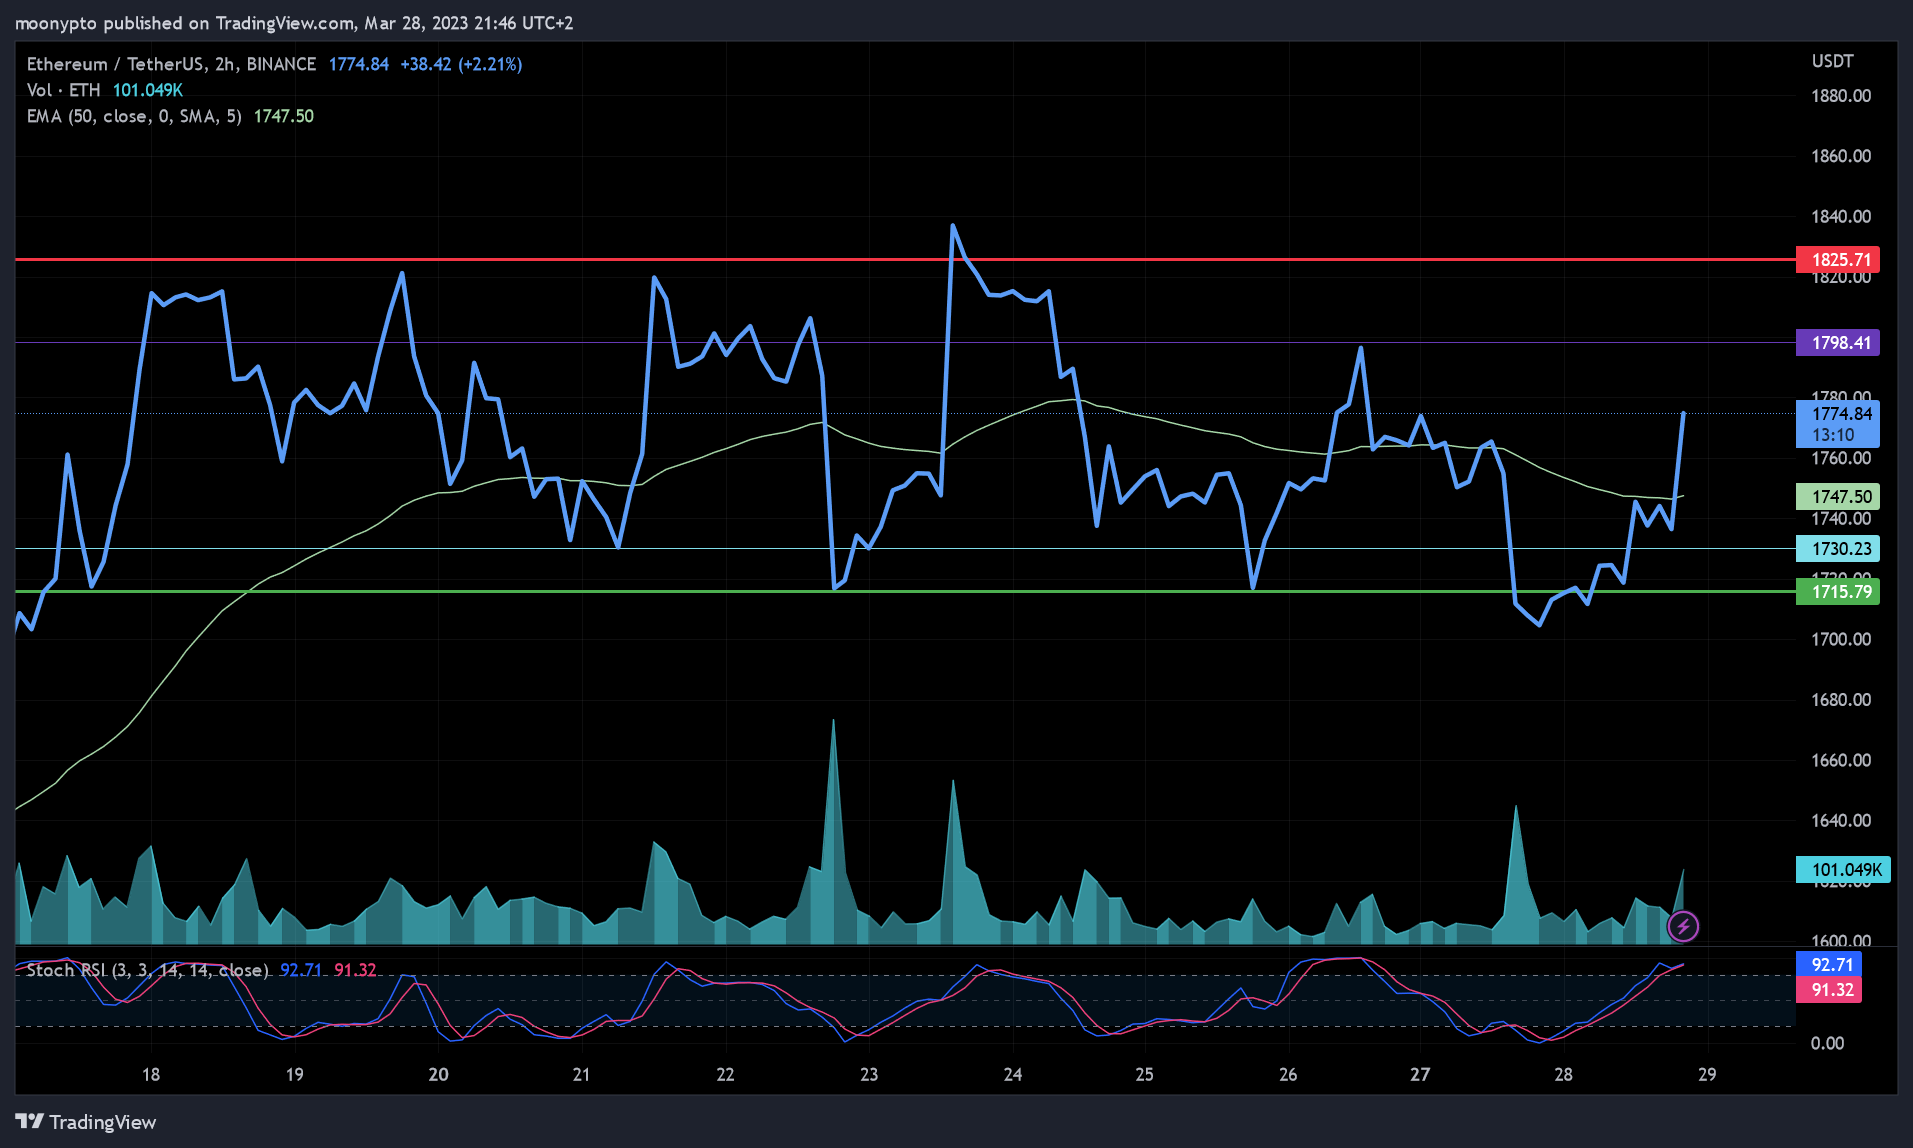The width and height of the screenshot is (1913, 1148).
Task: Click the Stoch RSI (3, 3, 14, 14, close) legend
Action: pyautogui.click(x=148, y=970)
